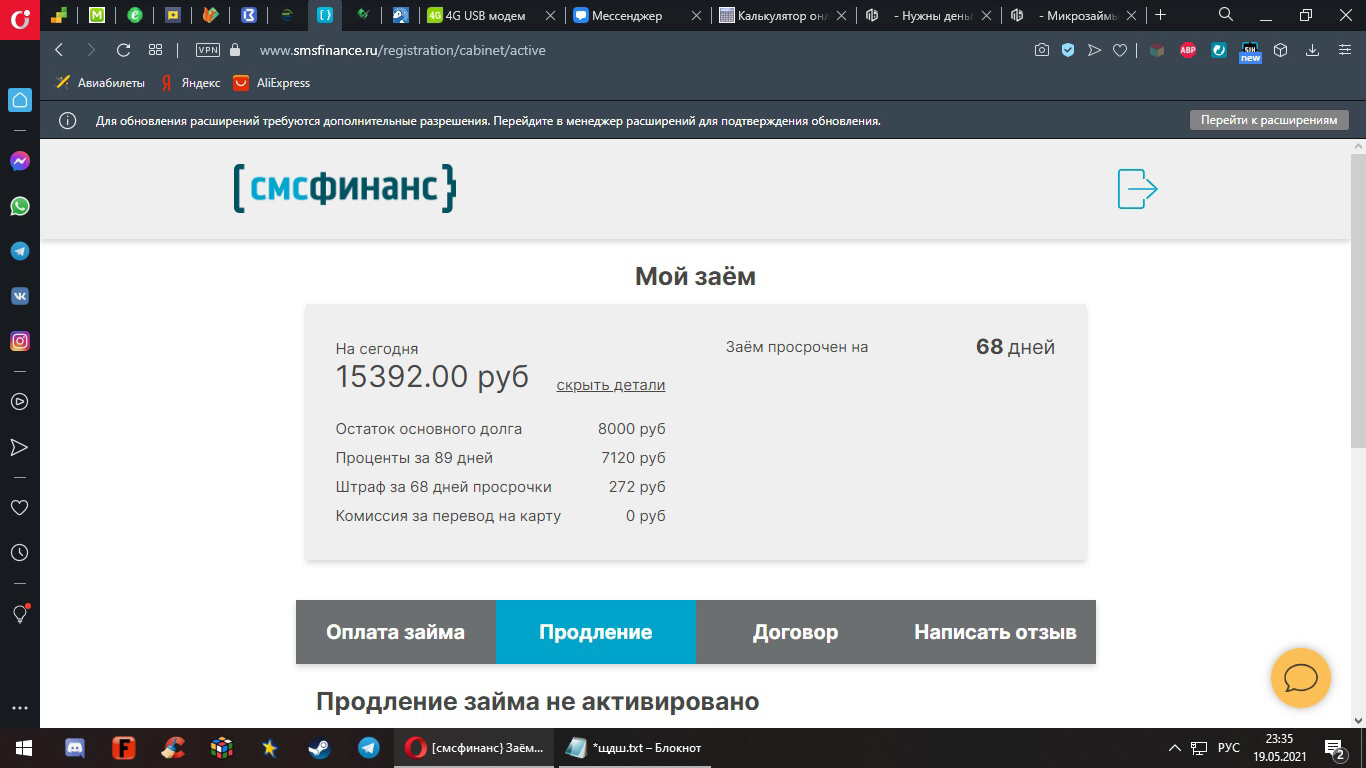Open Steam from the taskbar
The image size is (1366, 768).
(x=319, y=747)
